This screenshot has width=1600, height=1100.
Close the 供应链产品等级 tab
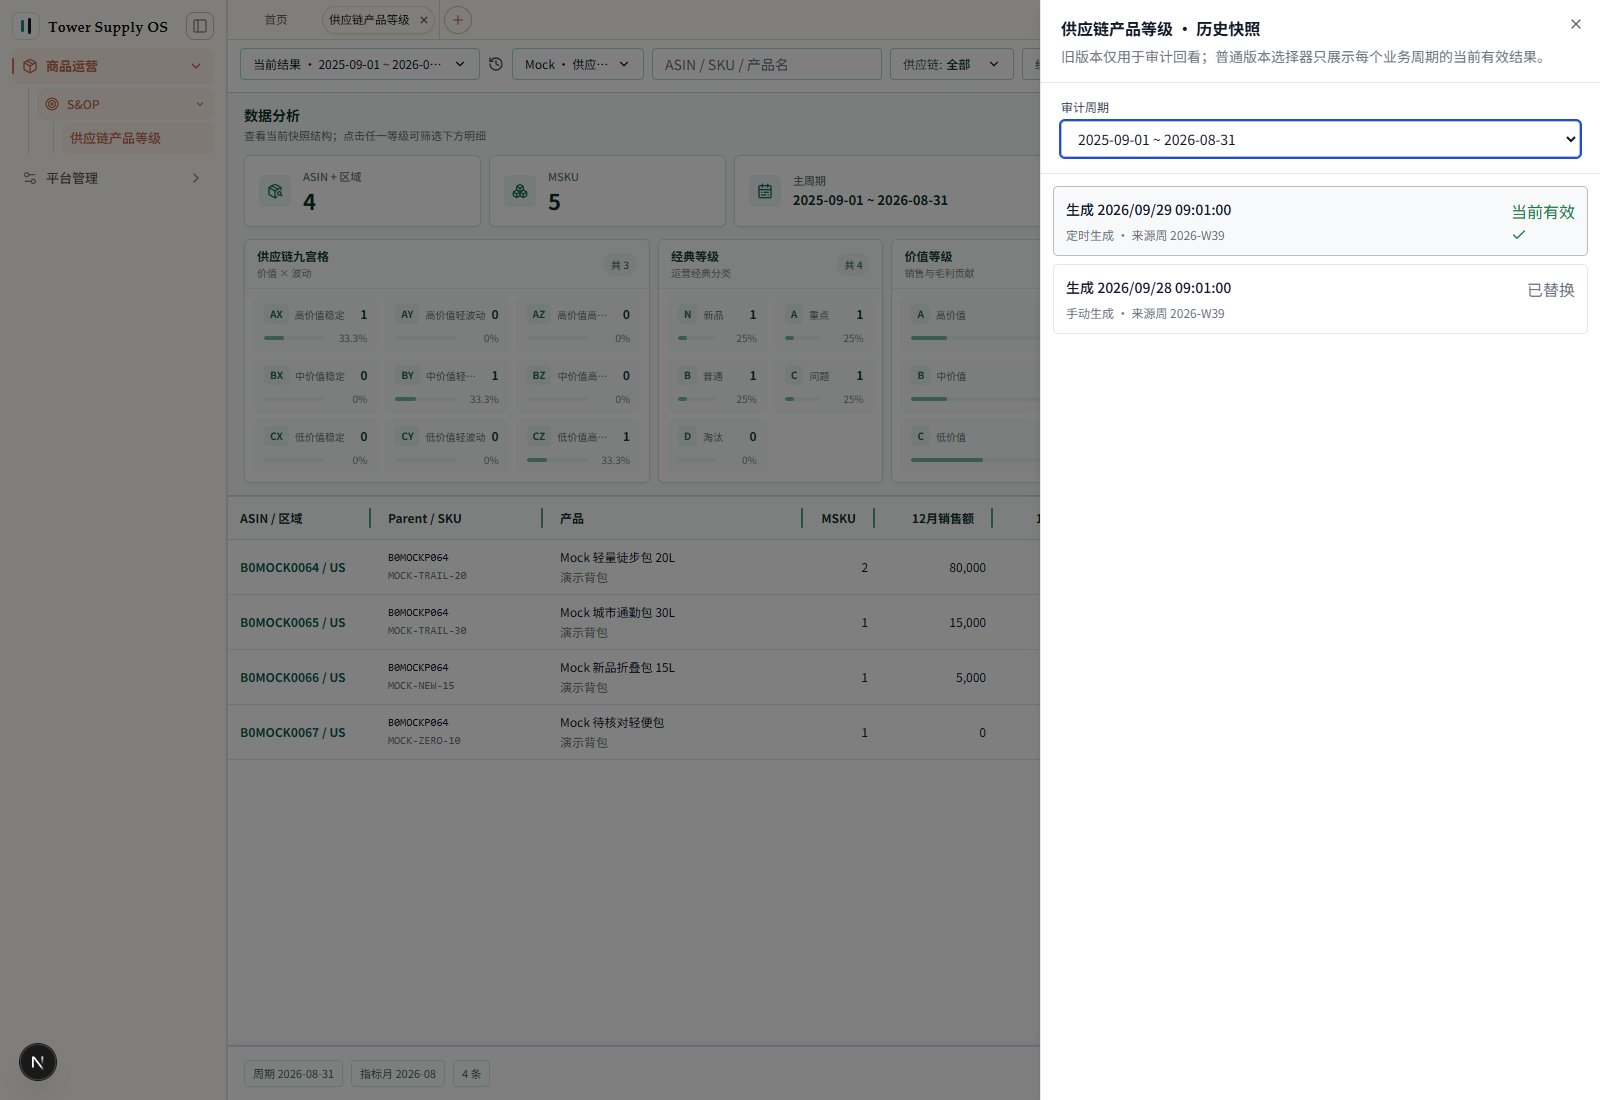[424, 20]
